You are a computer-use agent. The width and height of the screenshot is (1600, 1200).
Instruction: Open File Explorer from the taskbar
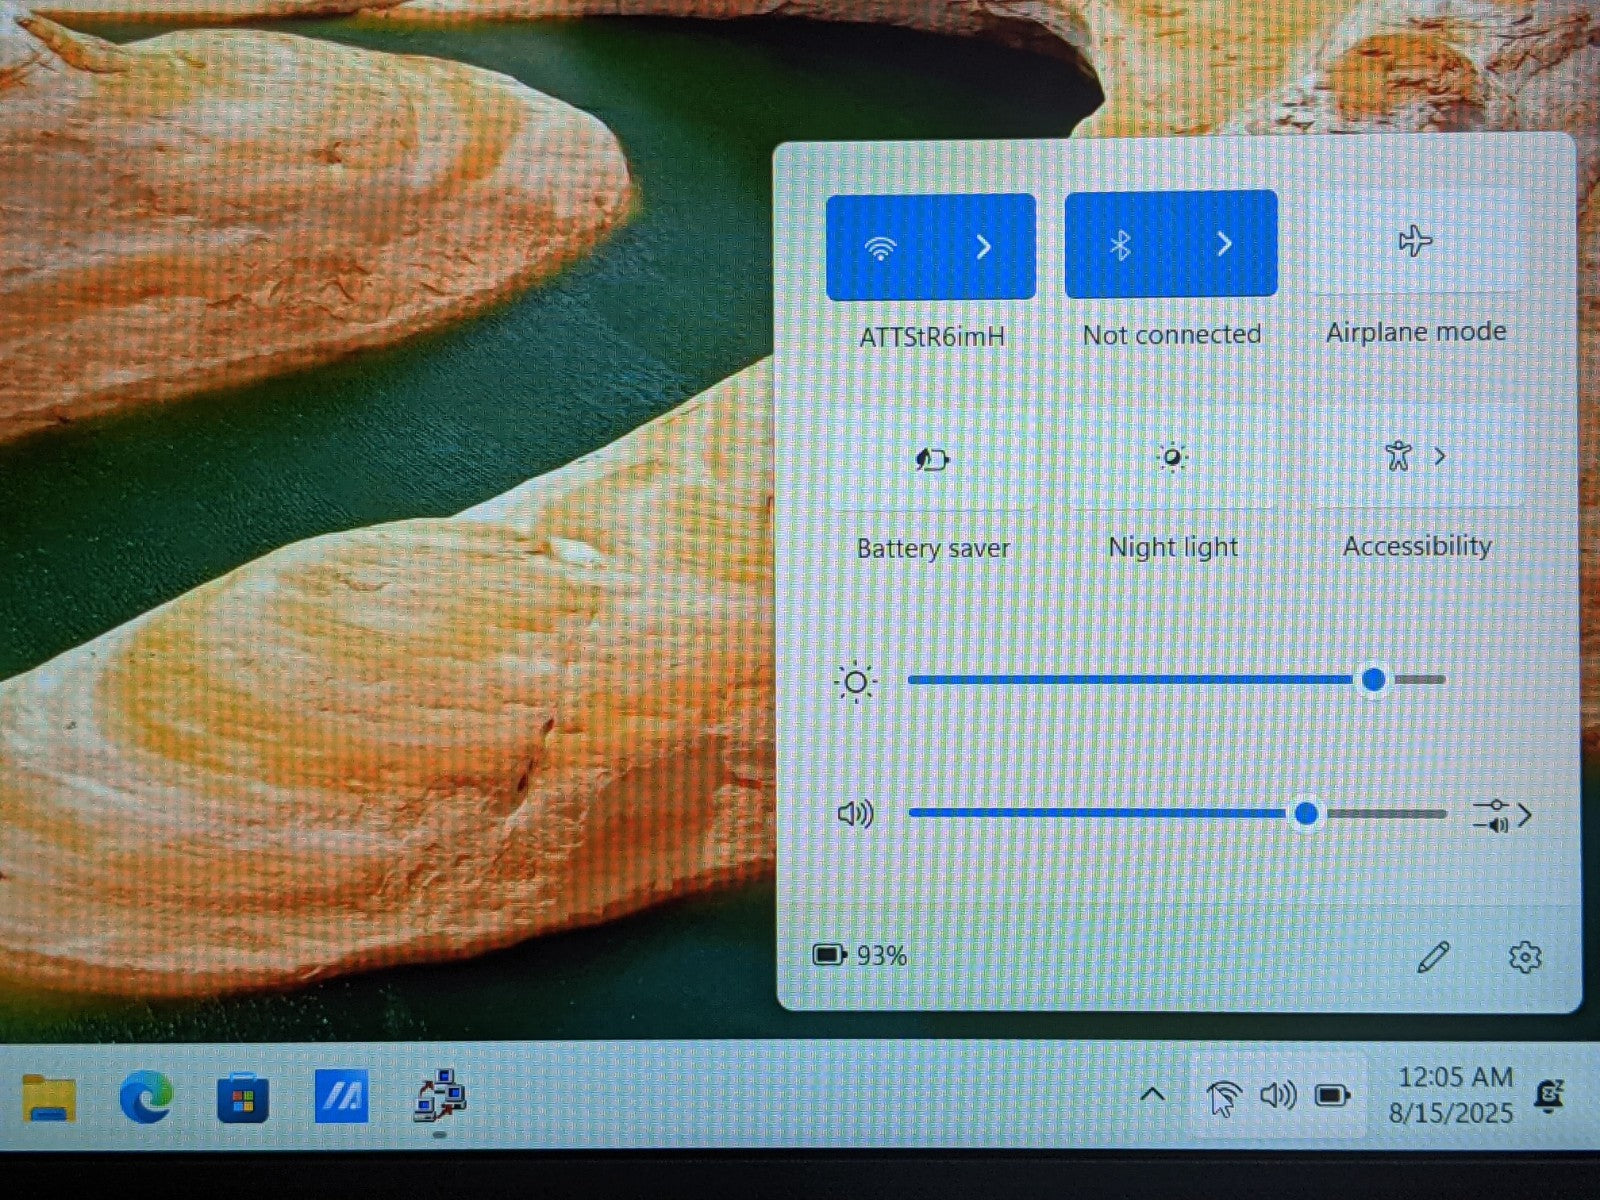49,1098
